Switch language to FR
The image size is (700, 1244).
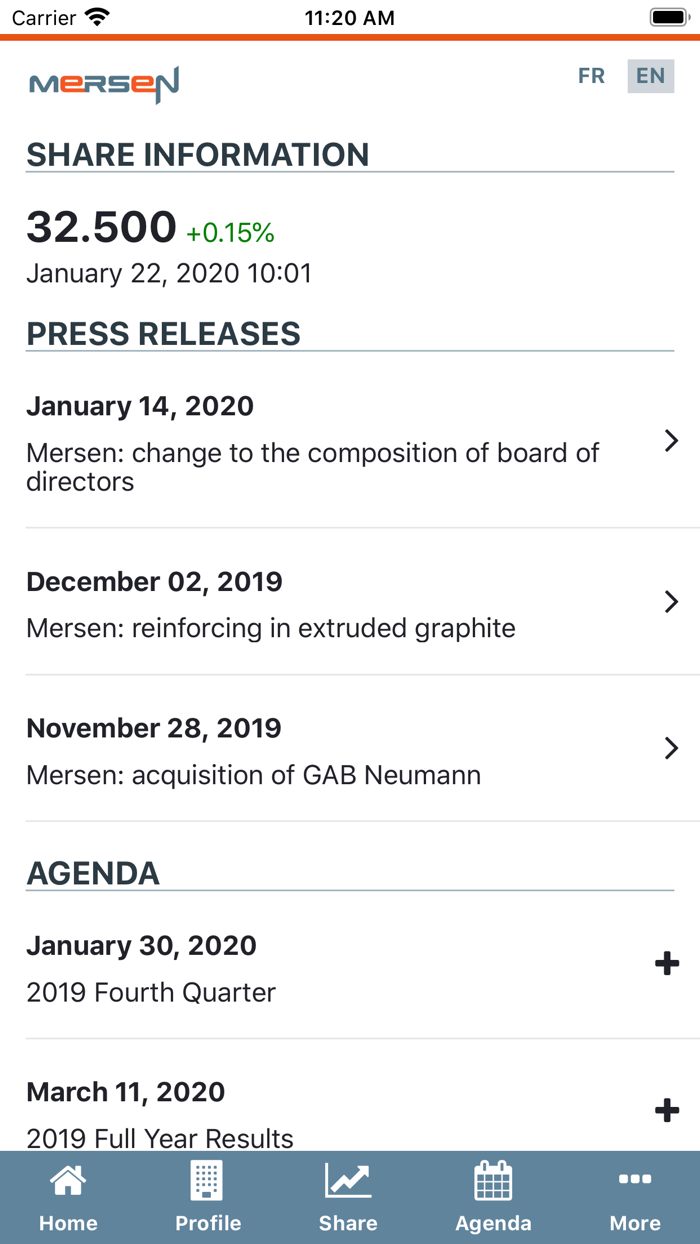coord(591,76)
